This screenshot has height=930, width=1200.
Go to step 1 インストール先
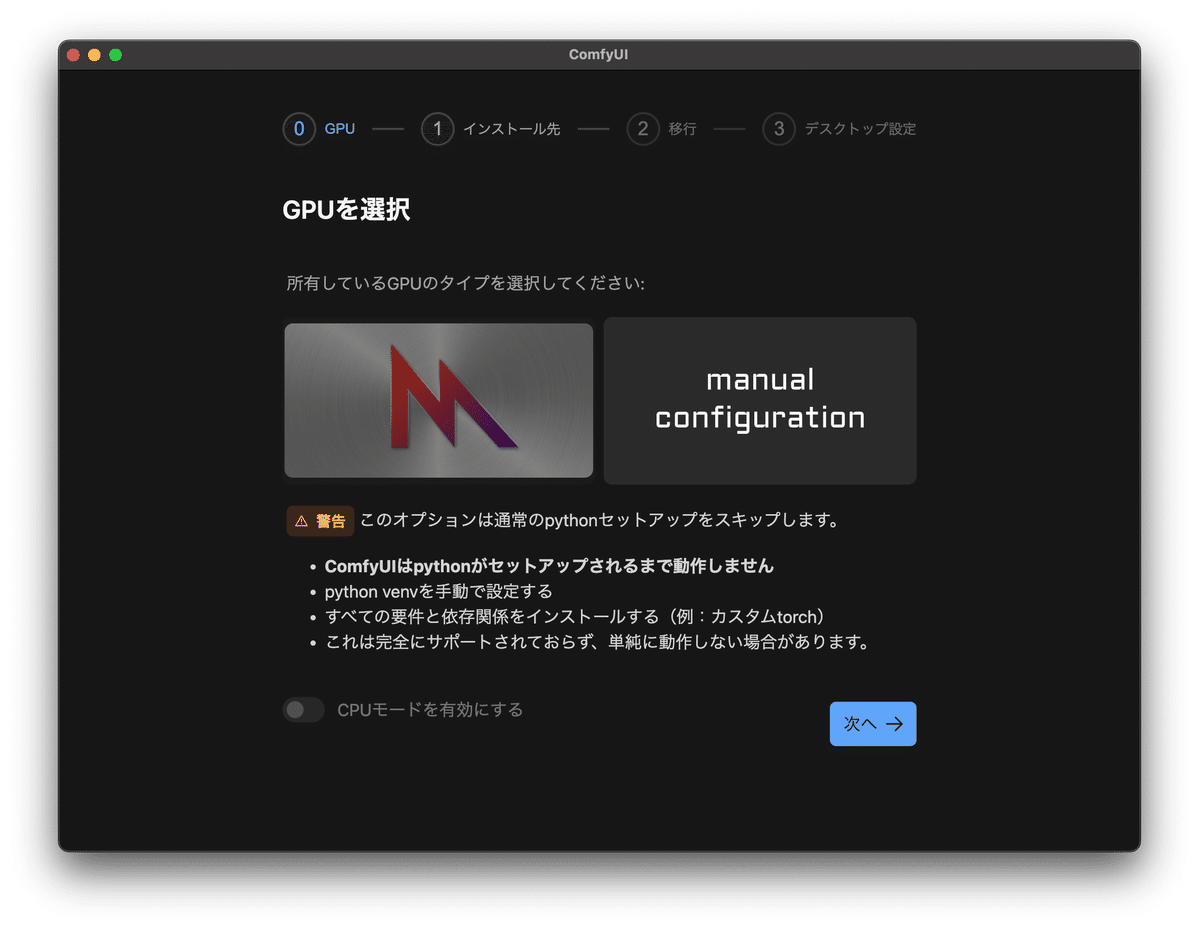491,129
